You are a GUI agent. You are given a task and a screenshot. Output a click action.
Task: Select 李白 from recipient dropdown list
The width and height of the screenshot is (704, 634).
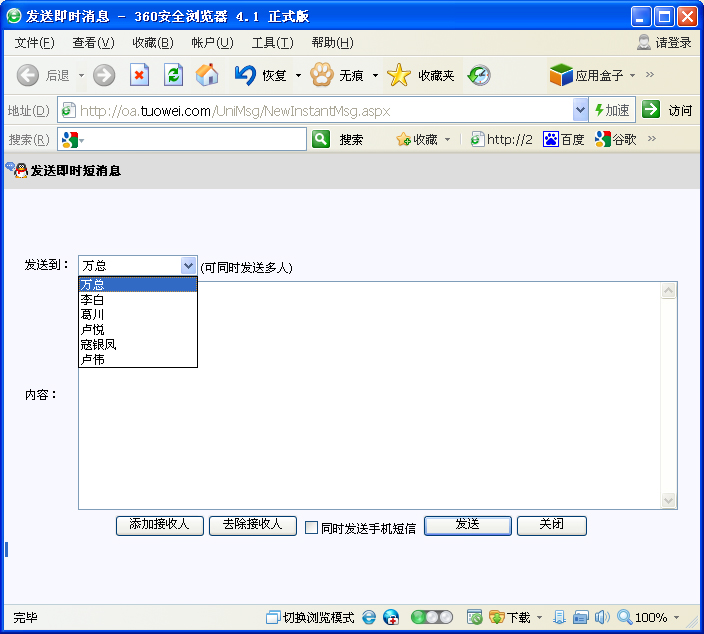click(93, 300)
